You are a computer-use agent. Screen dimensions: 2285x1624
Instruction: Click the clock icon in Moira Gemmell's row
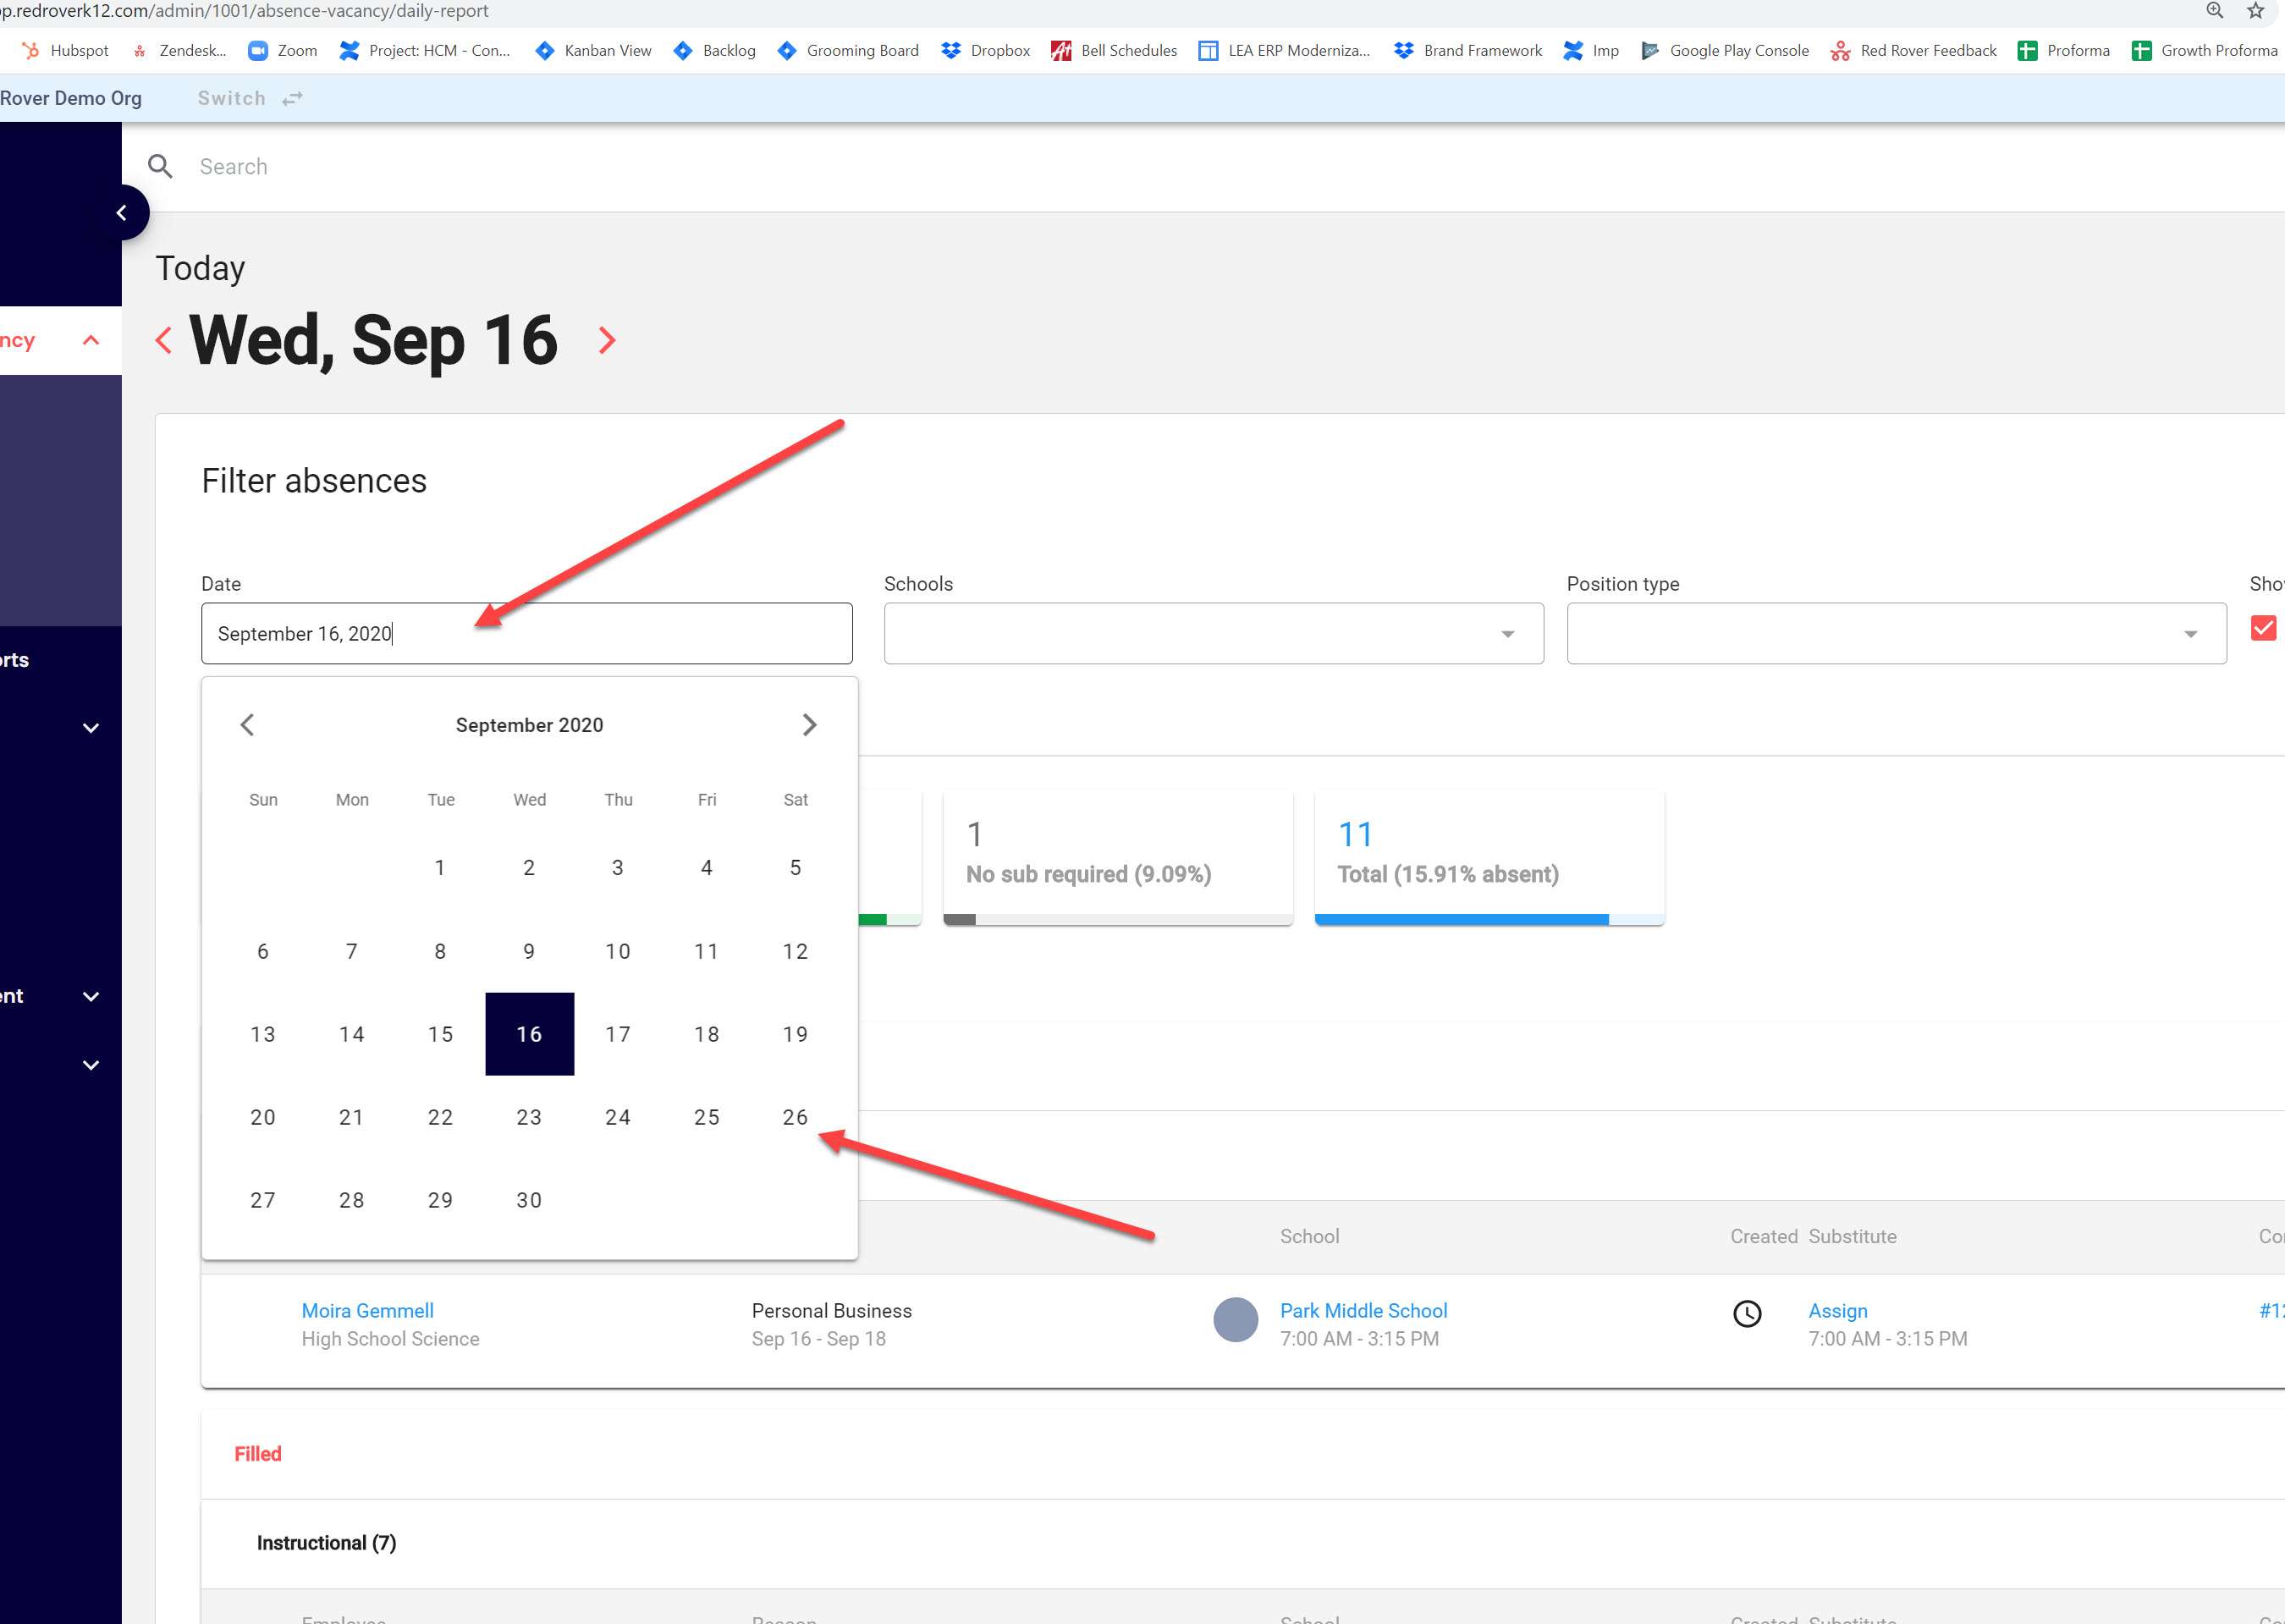(x=1746, y=1313)
